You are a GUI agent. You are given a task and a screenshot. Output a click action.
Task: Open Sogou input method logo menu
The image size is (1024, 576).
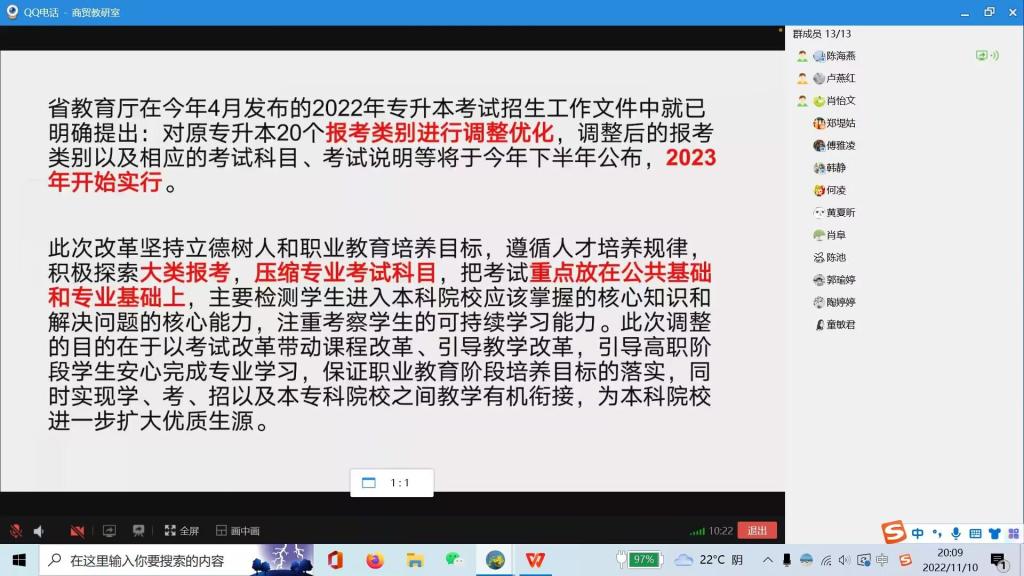pos(893,533)
